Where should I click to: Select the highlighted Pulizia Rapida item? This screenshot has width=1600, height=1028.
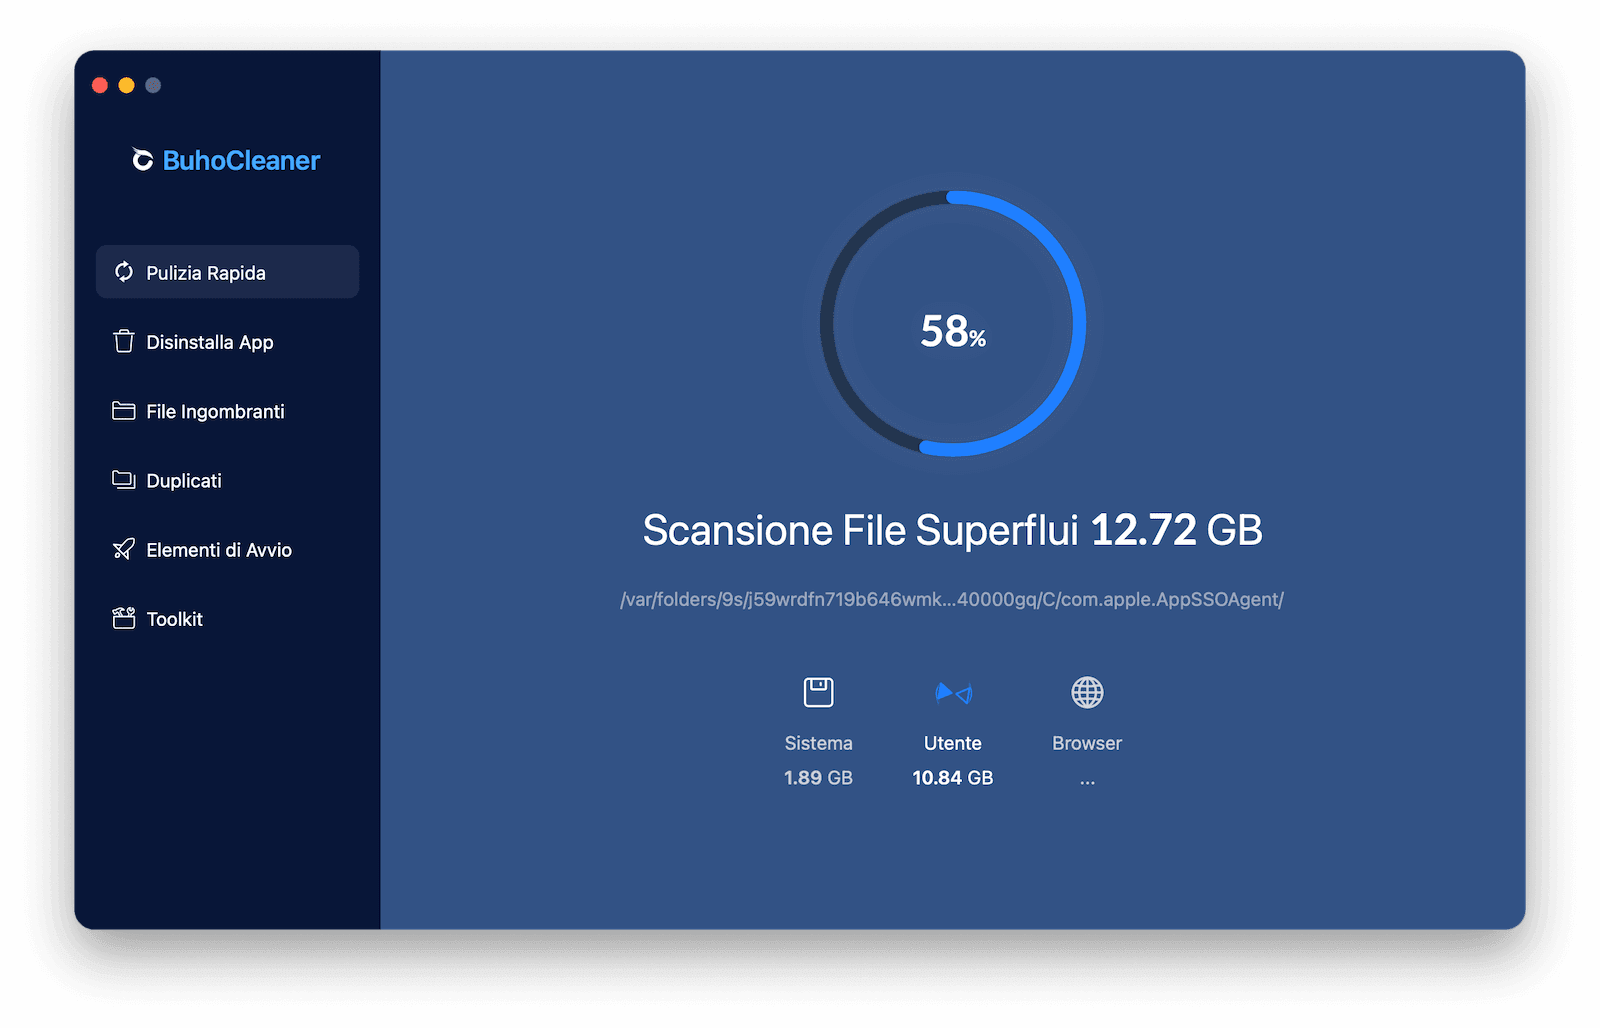[x=206, y=271]
